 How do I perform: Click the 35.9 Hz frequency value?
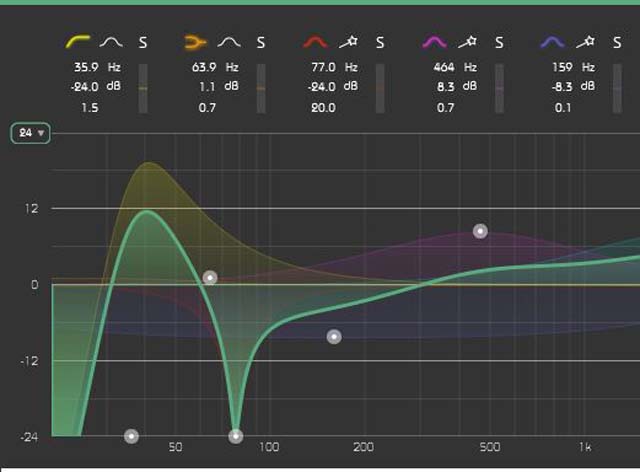click(87, 67)
